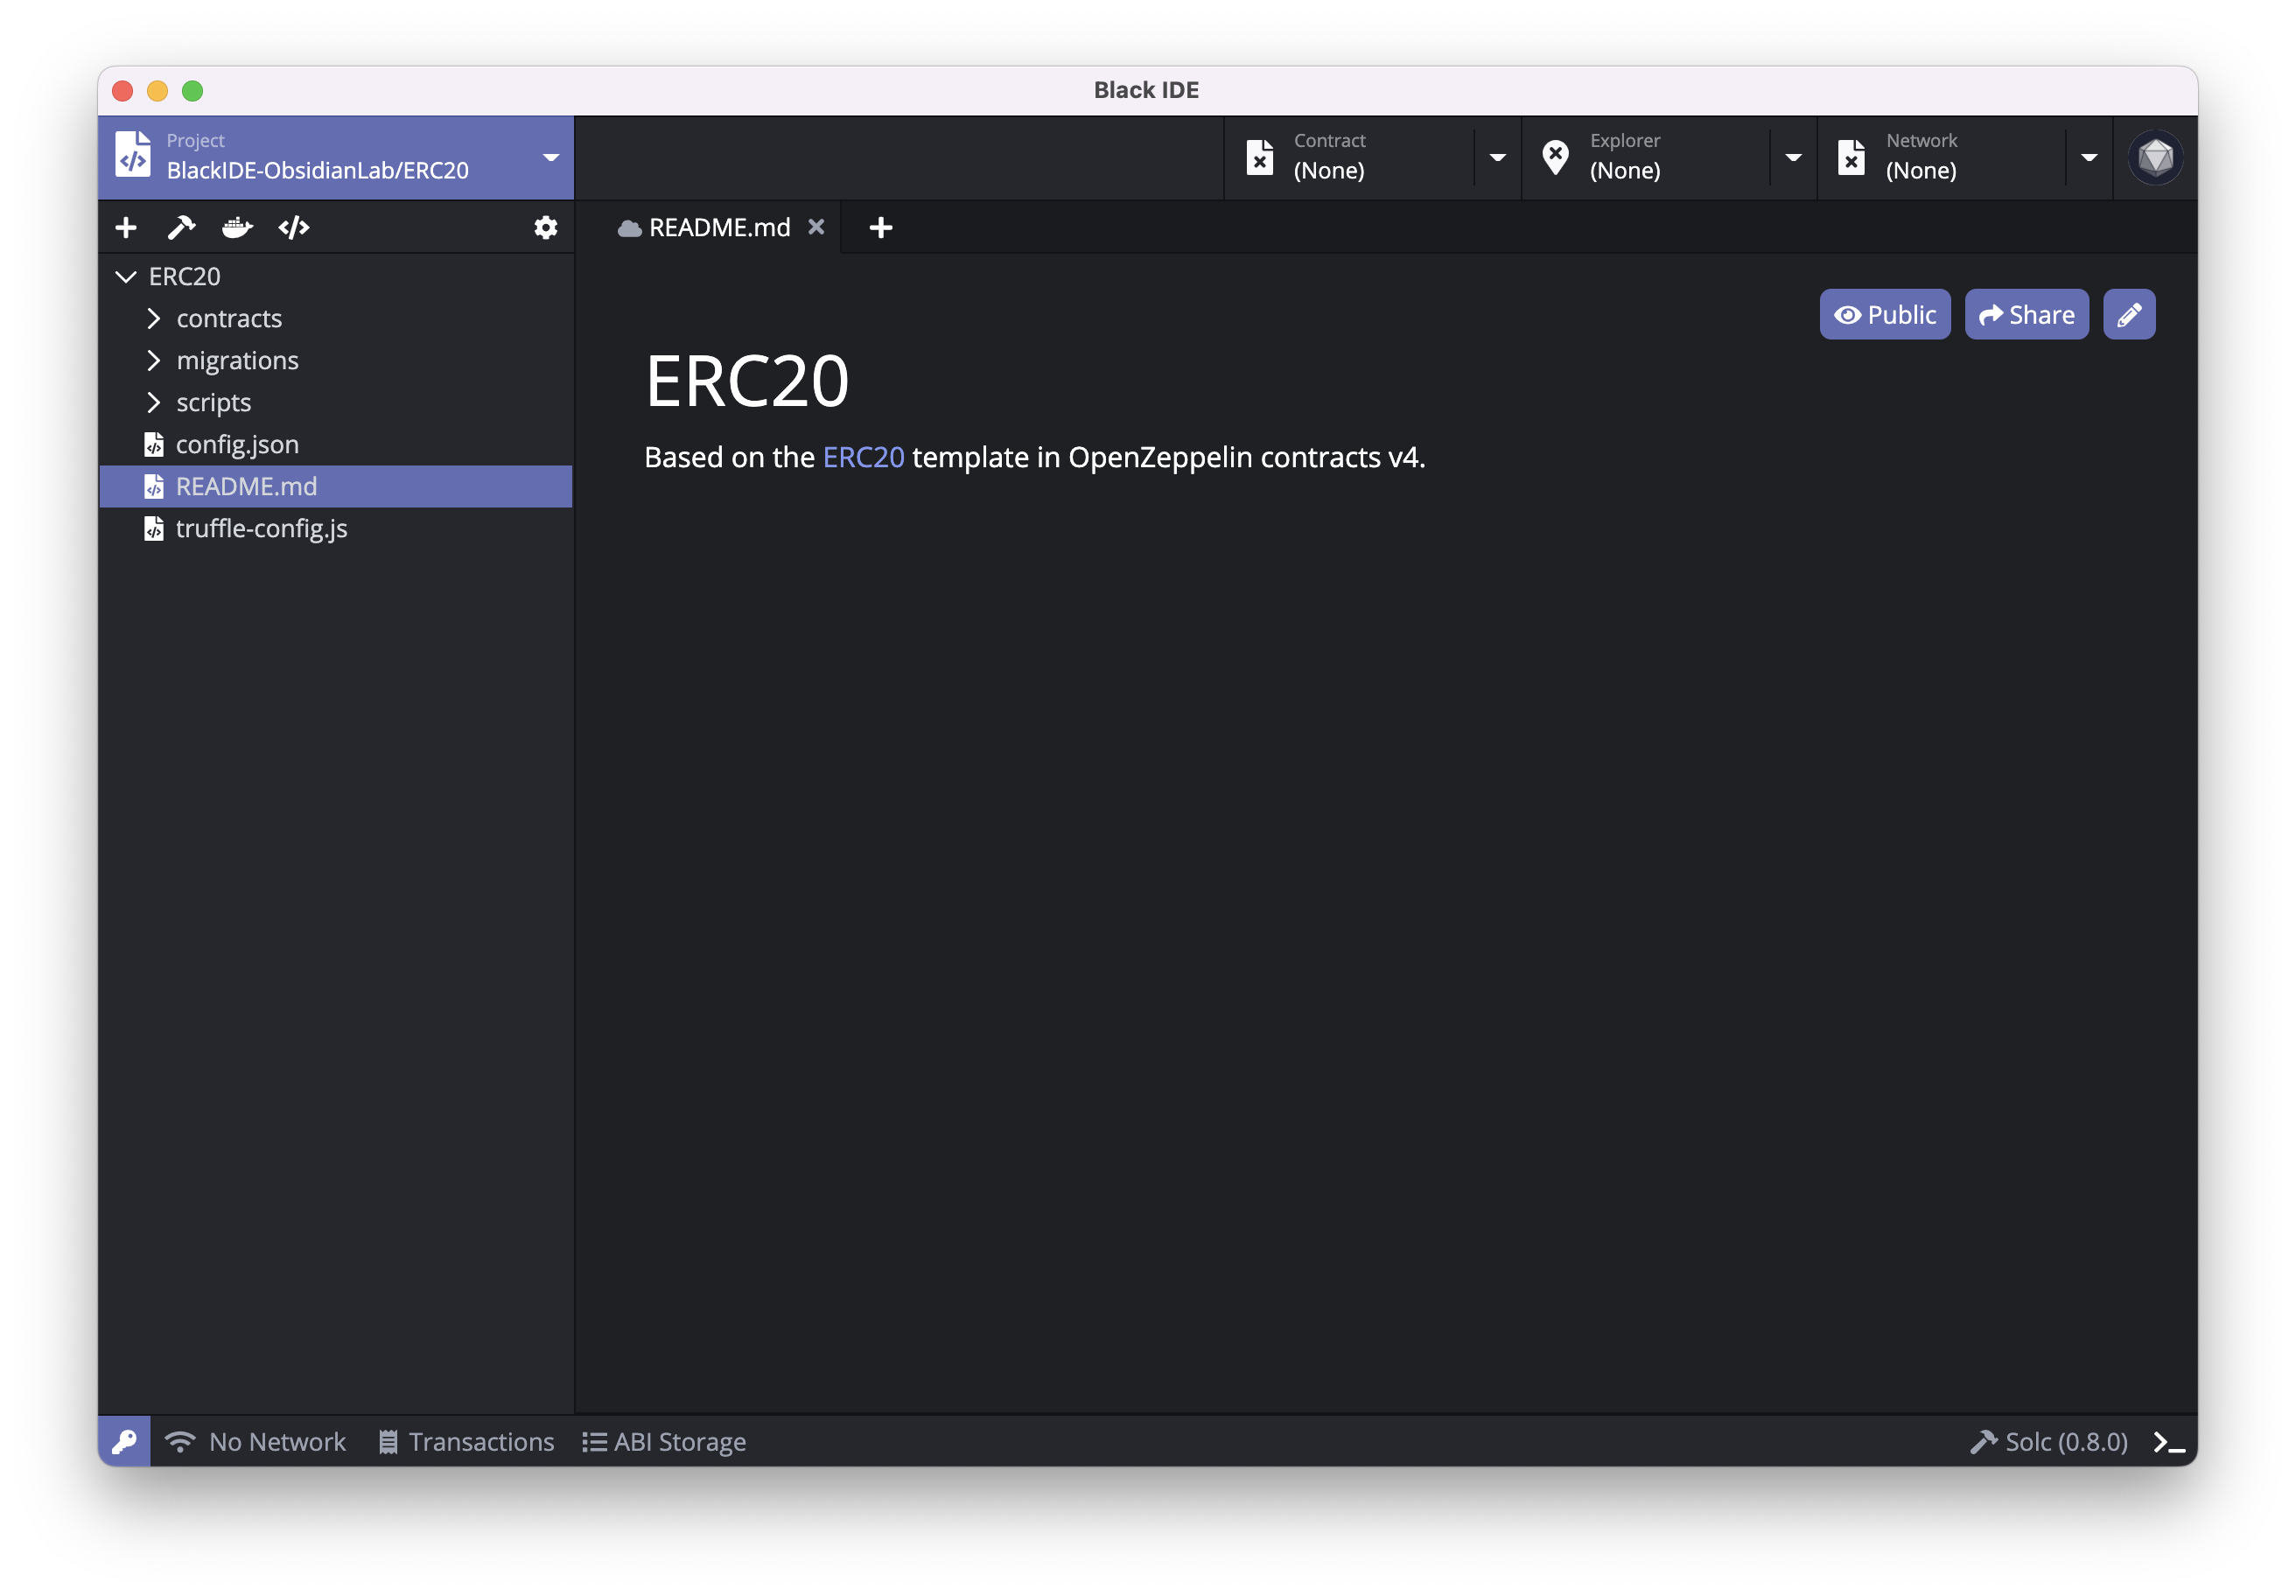This screenshot has height=1596, width=2296.
Task: Click the Docker whale icon
Action: point(237,228)
